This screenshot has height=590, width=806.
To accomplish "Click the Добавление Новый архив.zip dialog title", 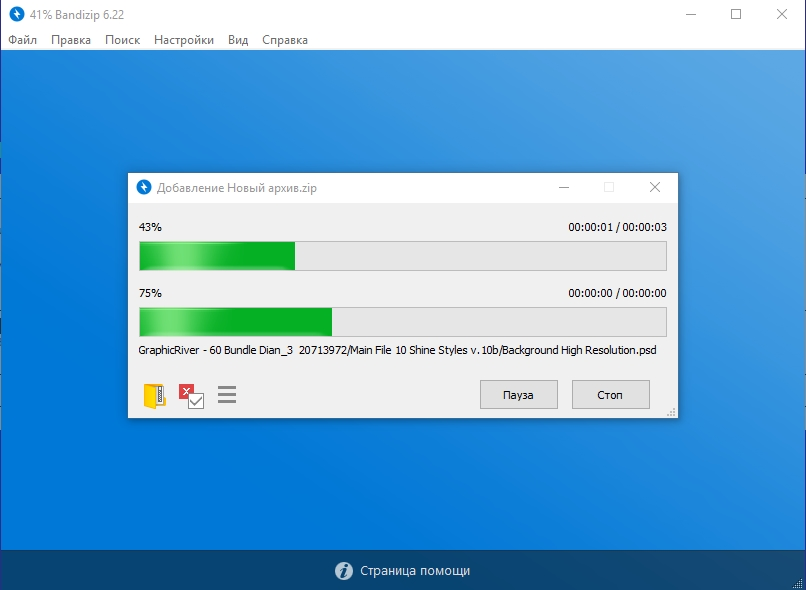I will coord(236,188).
